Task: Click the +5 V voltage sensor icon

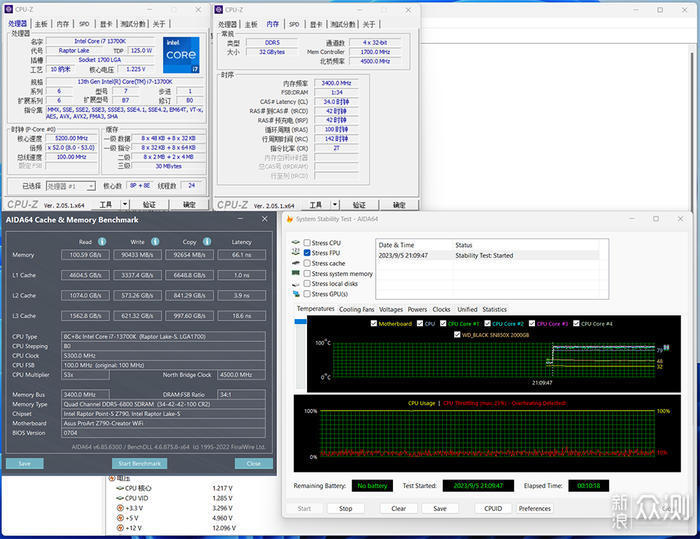Action: coord(121,518)
